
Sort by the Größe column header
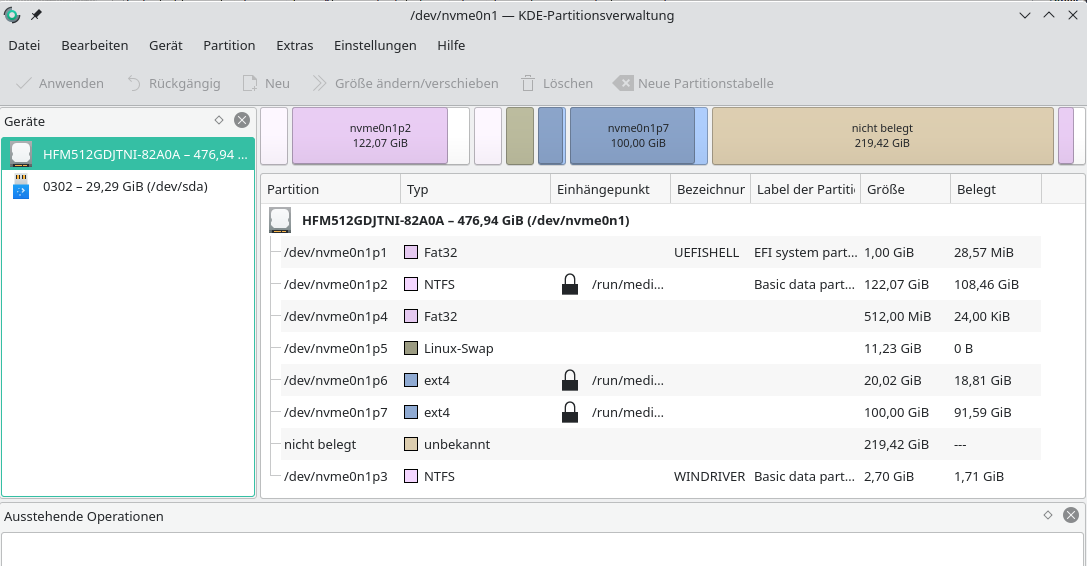904,189
